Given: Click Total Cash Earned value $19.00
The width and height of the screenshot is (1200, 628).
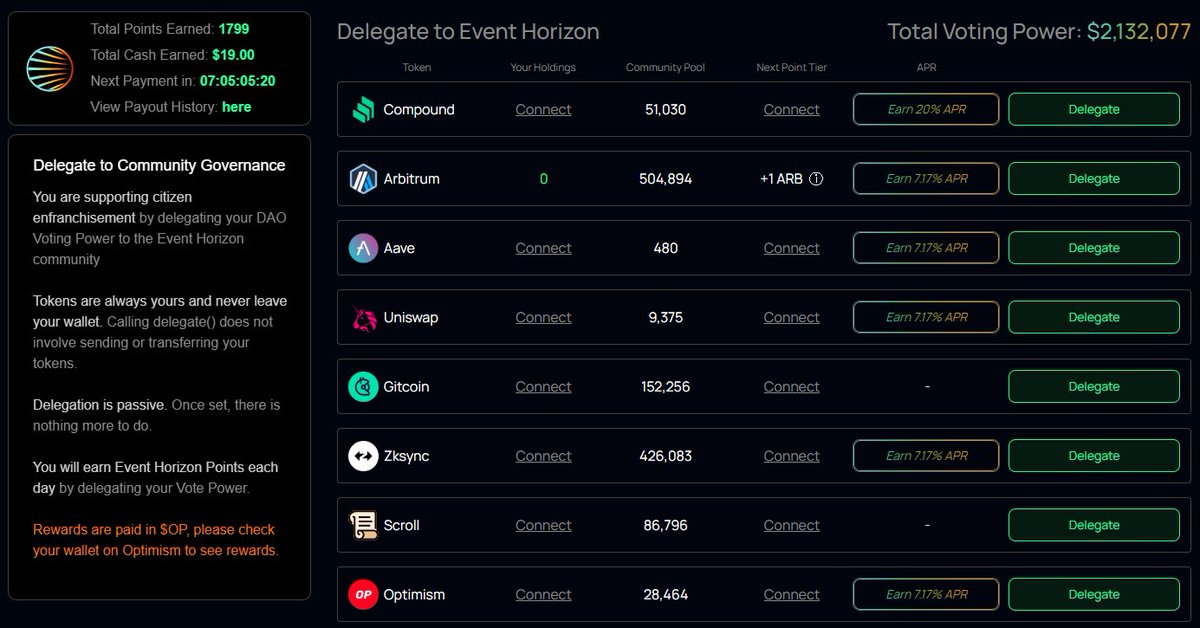Looking at the screenshot, I should 233,55.
